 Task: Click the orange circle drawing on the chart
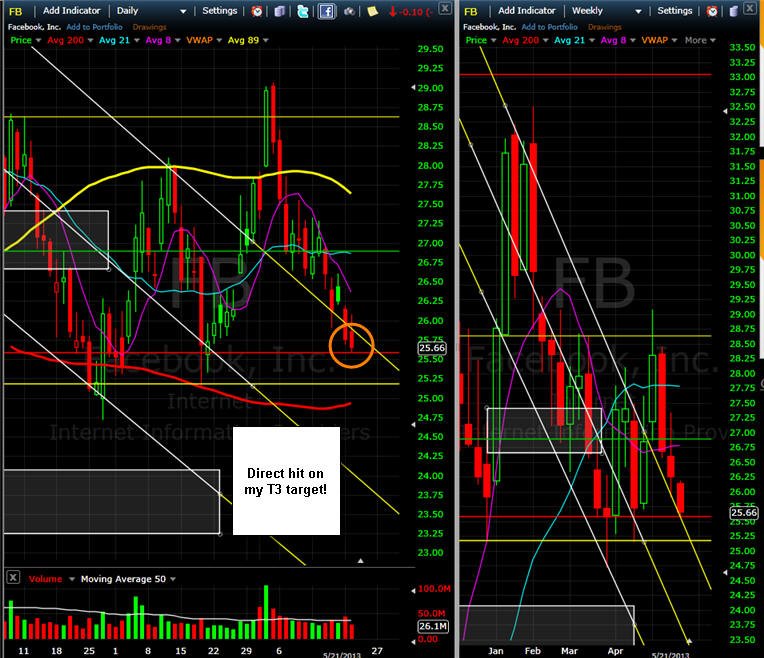click(x=351, y=345)
